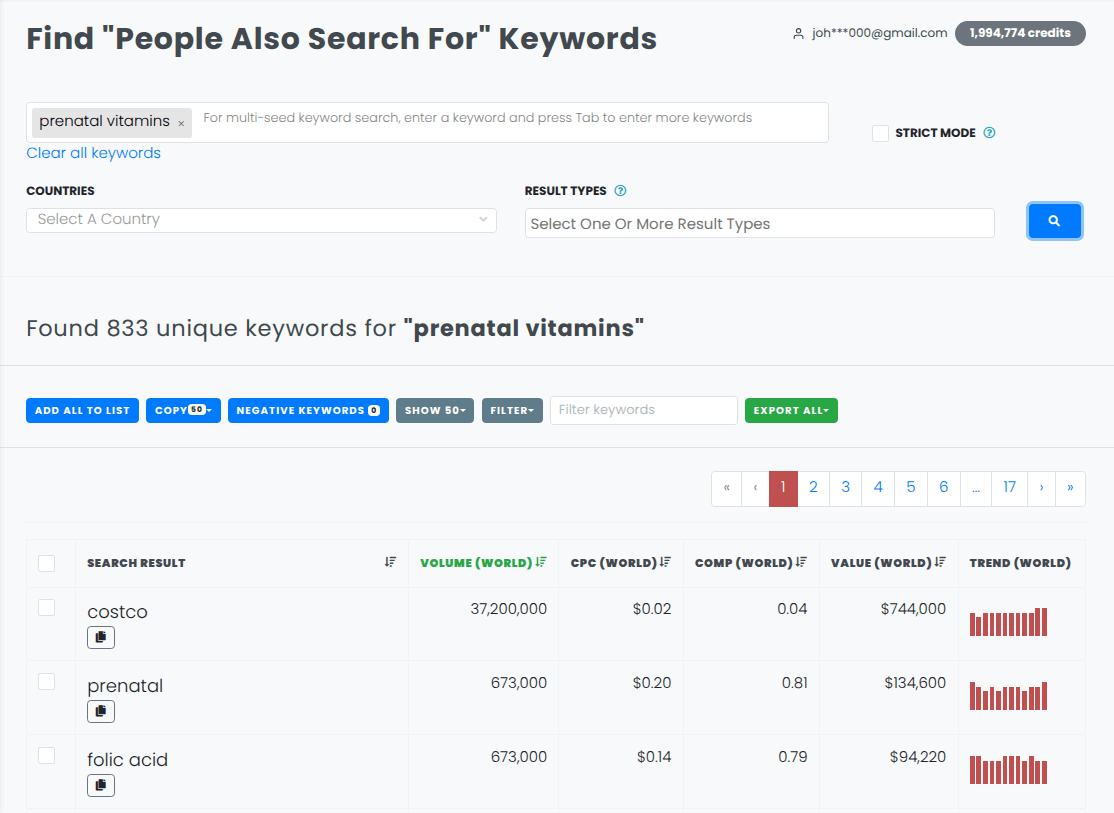Remove the 'prenatal vitamins' keyword tag
Screen dimensions: 1114x813
pos(181,123)
